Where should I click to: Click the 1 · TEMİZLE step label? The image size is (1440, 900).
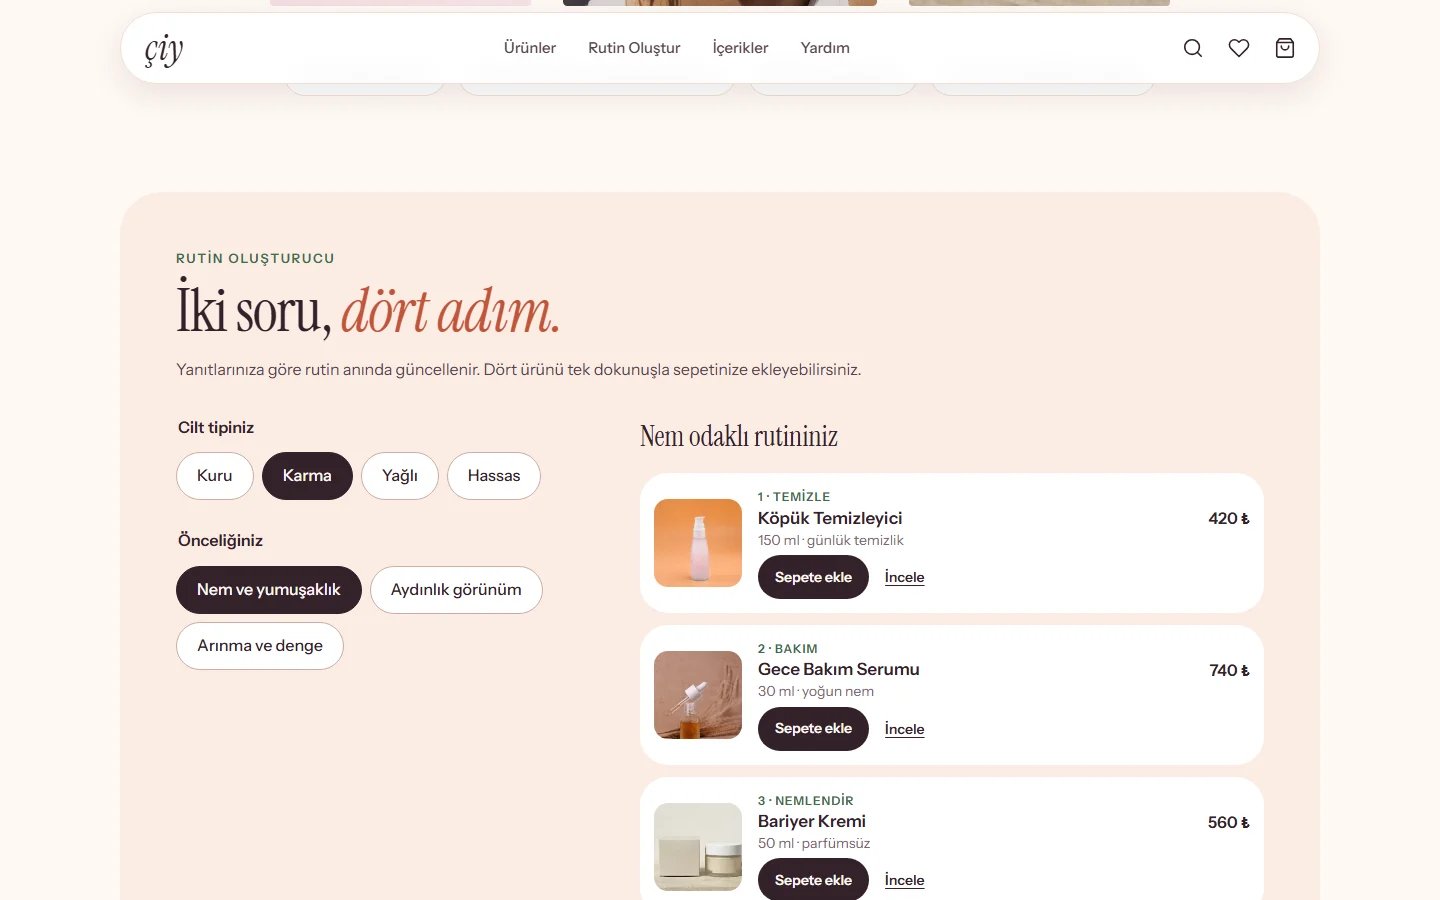click(x=794, y=496)
